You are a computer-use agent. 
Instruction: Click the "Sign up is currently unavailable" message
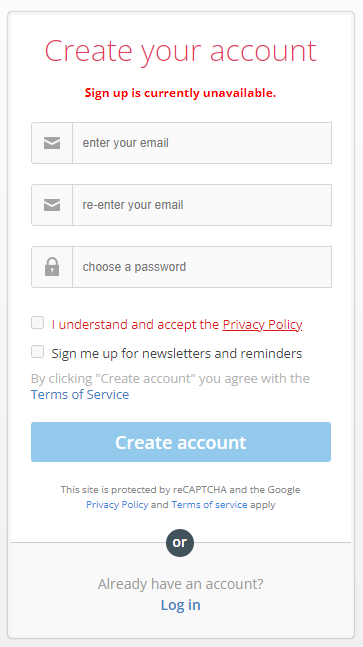pyautogui.click(x=180, y=93)
